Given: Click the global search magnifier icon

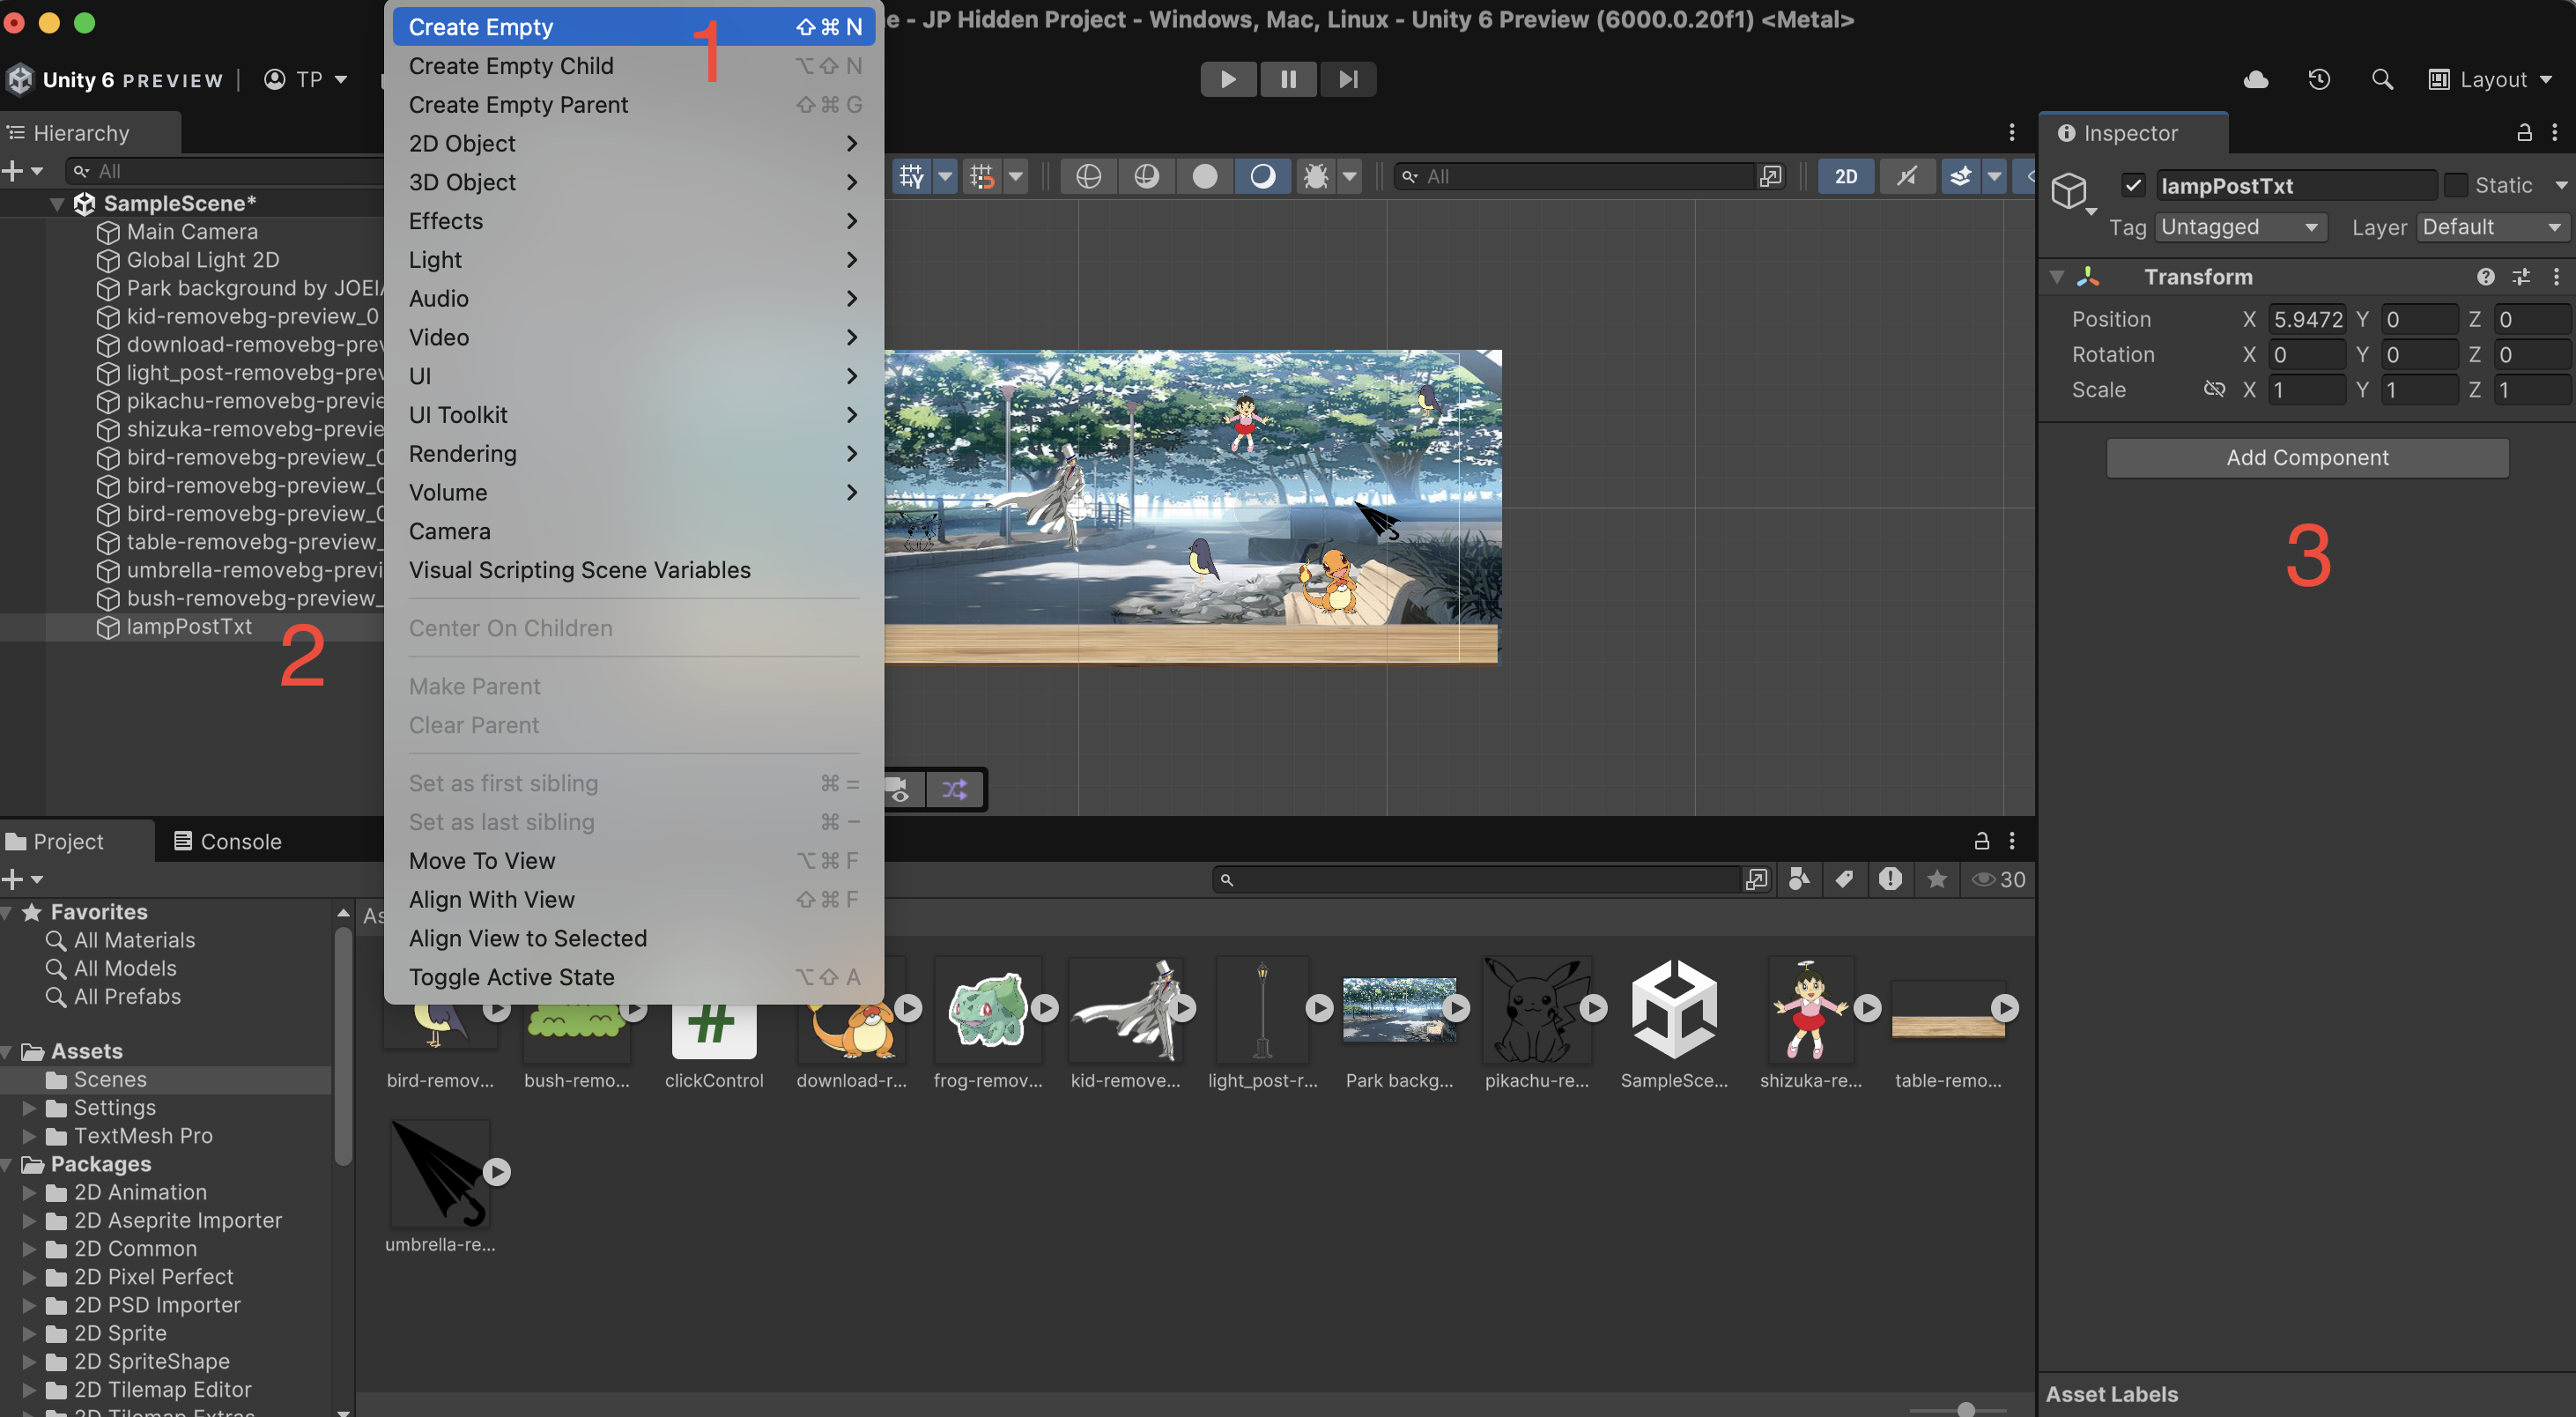Looking at the screenshot, I should click(x=2382, y=79).
